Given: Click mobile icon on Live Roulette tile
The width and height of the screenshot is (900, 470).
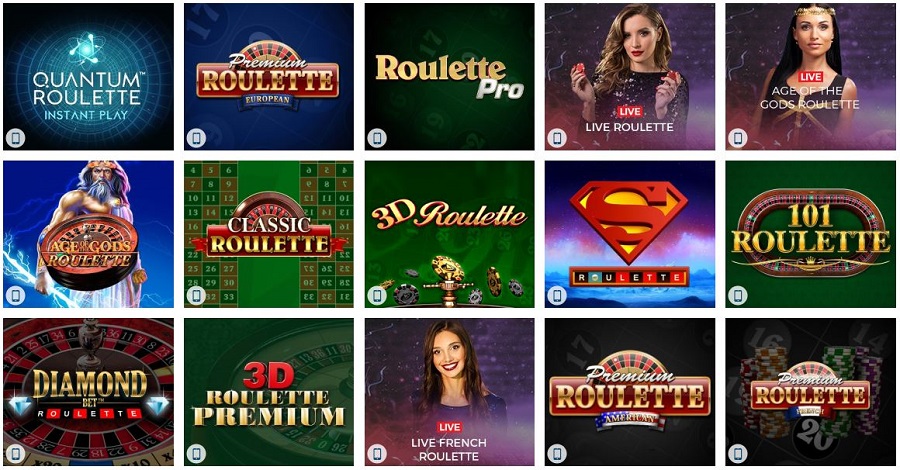Looking at the screenshot, I should point(557,138).
